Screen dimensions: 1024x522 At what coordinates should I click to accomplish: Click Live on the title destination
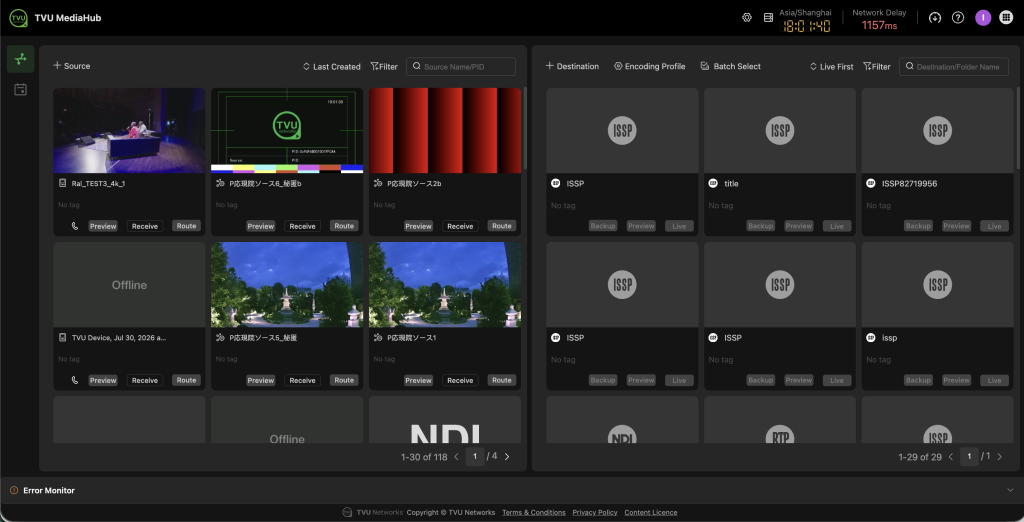point(837,226)
